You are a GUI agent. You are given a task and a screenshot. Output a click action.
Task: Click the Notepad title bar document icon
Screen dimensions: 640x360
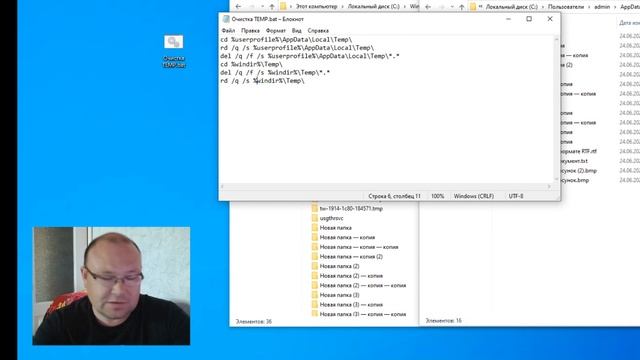pos(226,19)
